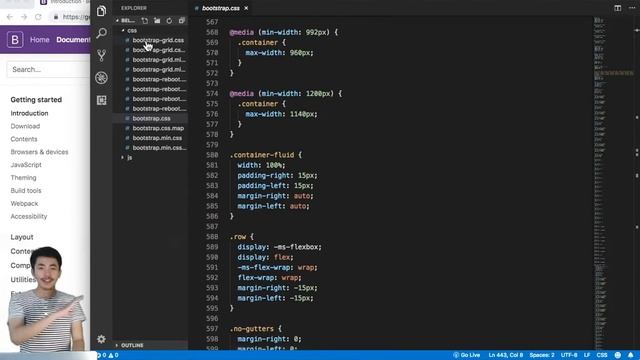640x360 pixels.
Task: Open JavaScript in docs sidebar
Action: [26, 165]
